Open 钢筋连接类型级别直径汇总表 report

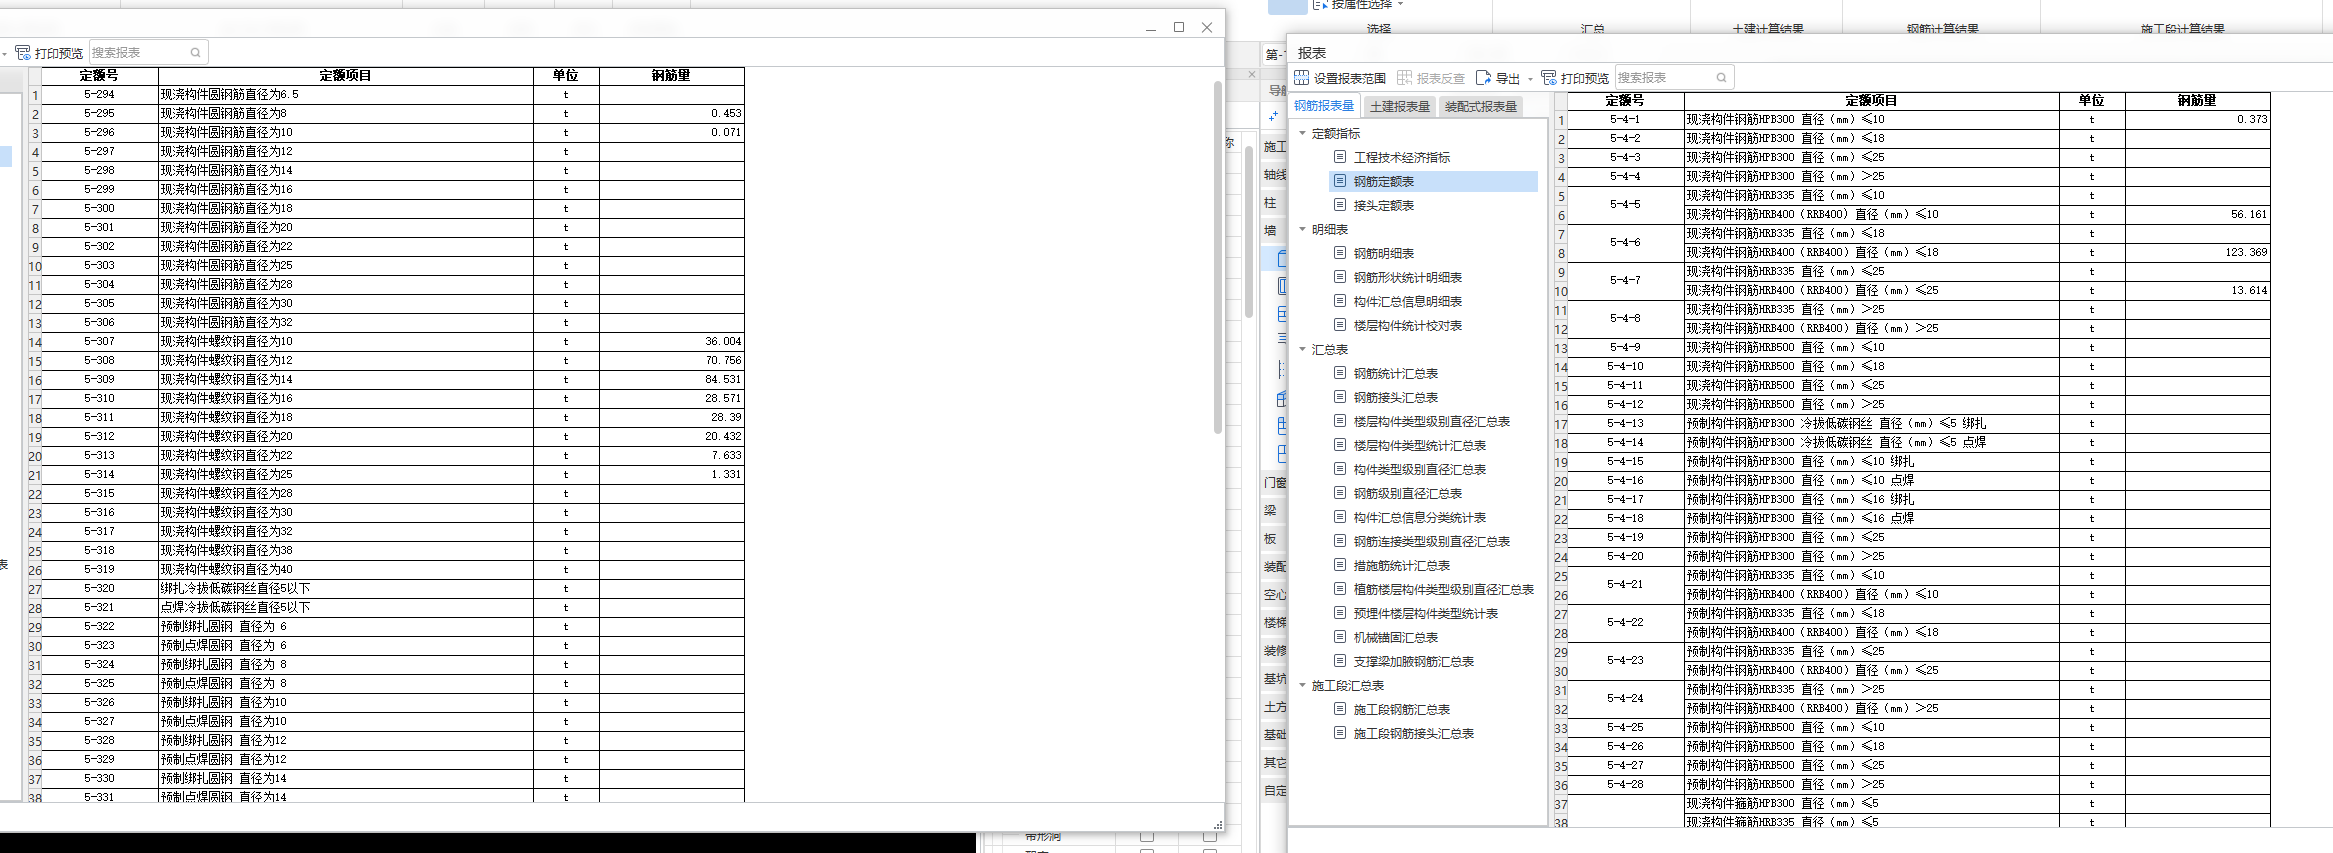pyautogui.click(x=1431, y=542)
